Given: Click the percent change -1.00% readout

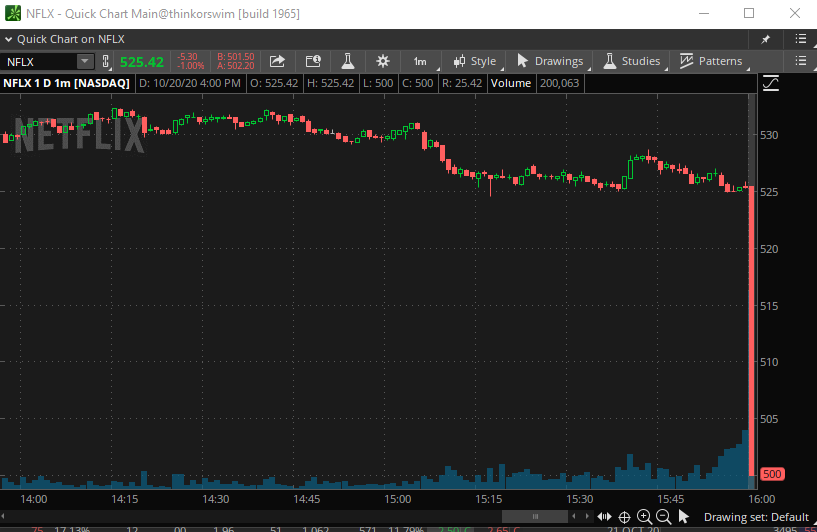Looking at the screenshot, I should point(191,66).
